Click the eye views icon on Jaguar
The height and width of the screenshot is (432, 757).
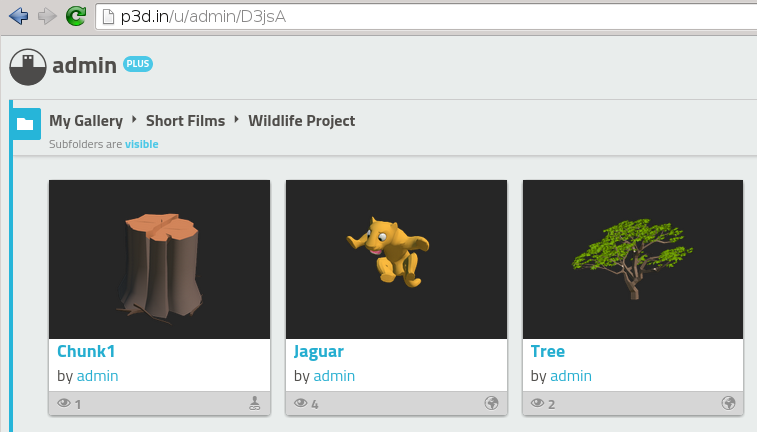tap(300, 403)
